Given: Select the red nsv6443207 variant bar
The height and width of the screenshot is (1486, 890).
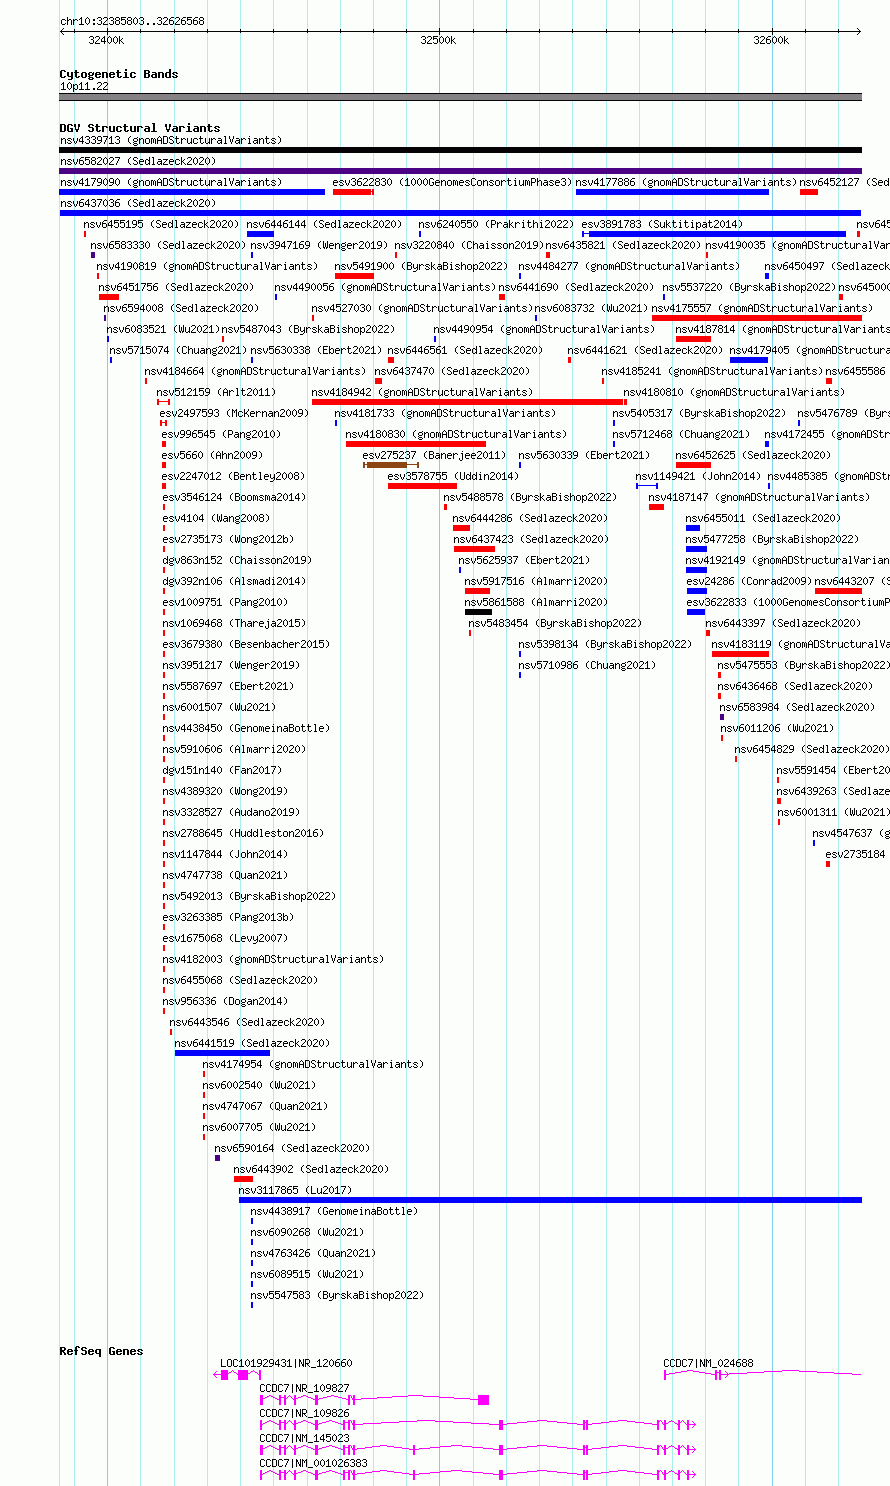Looking at the screenshot, I should (x=838, y=591).
